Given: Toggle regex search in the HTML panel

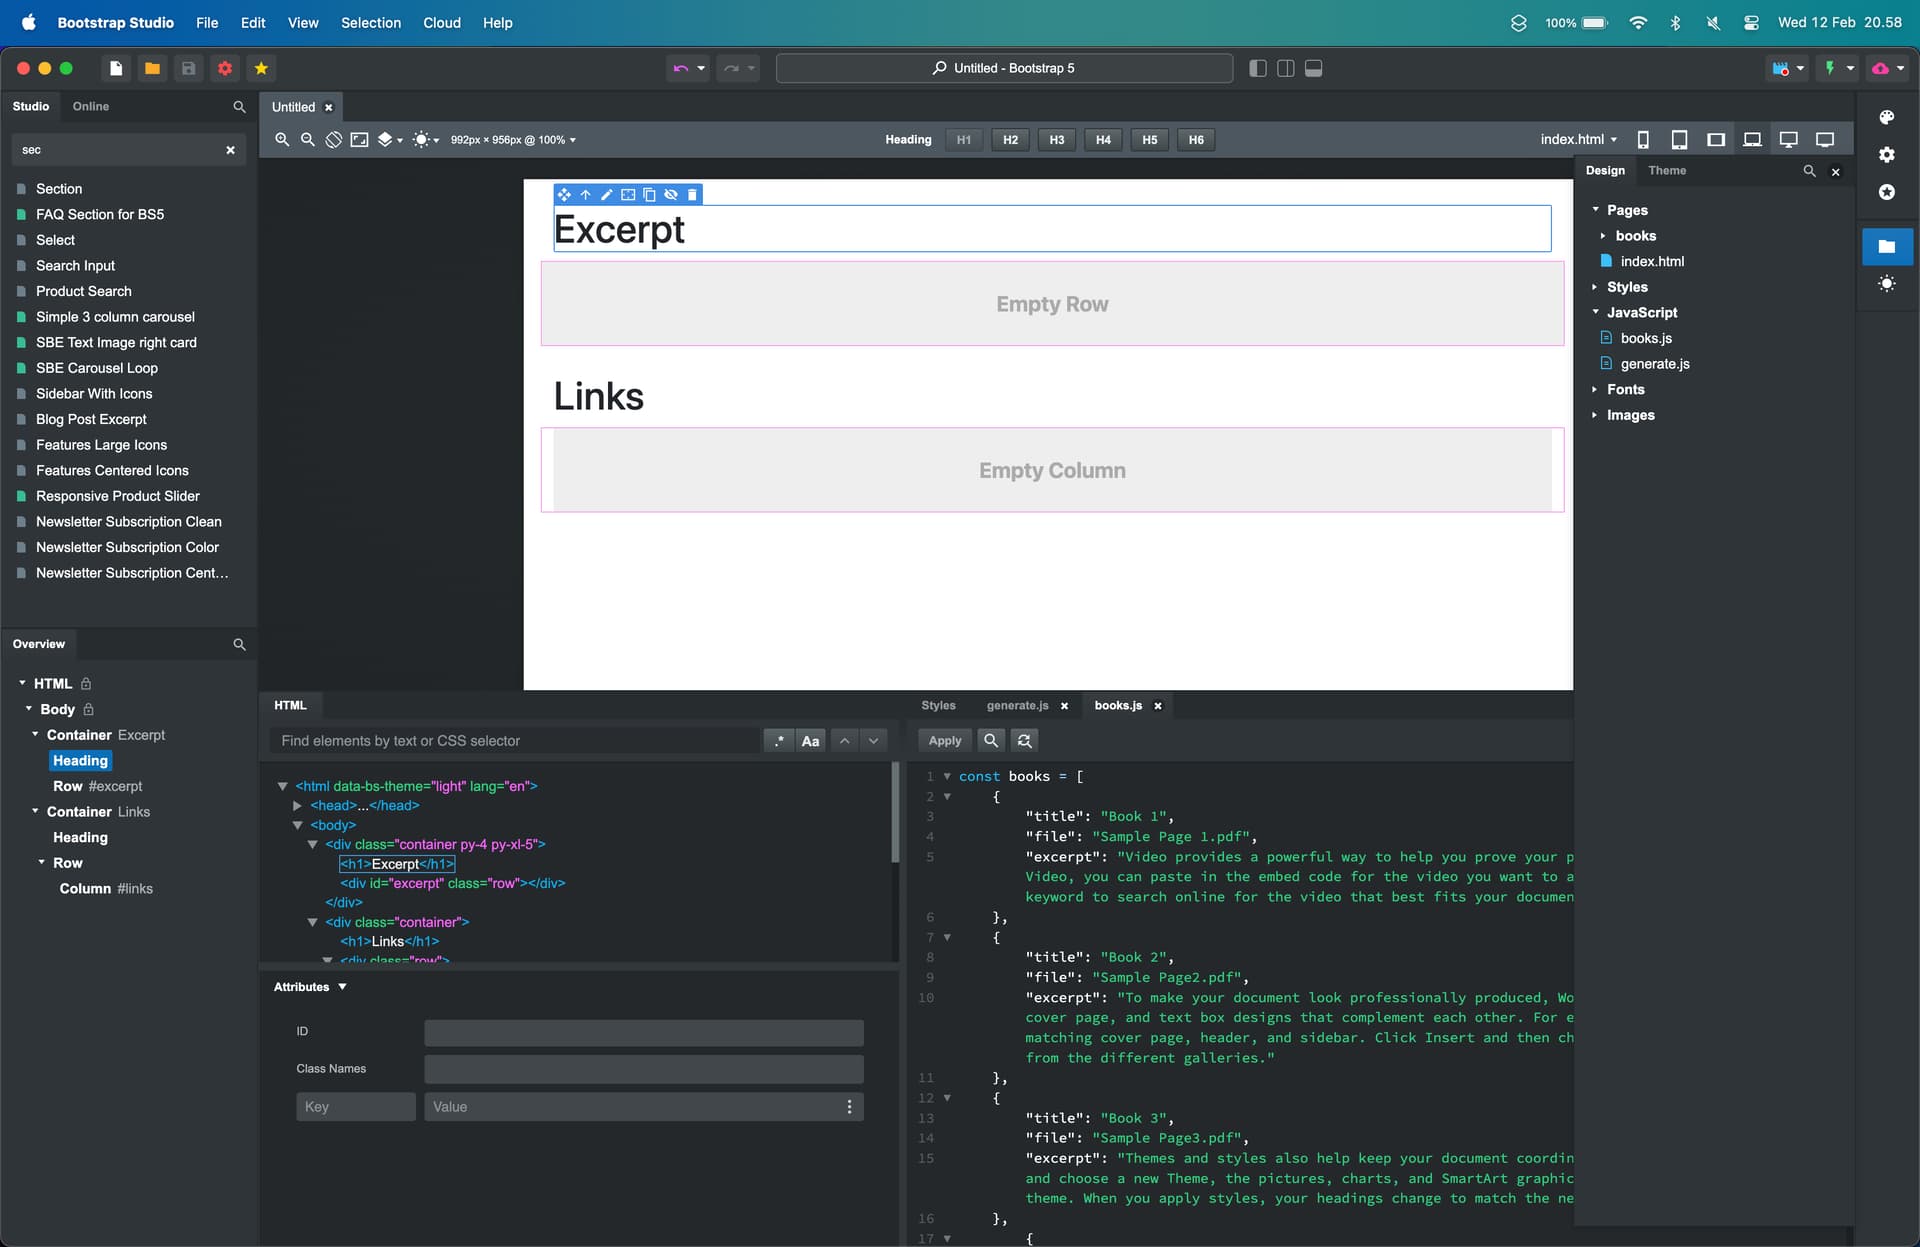Looking at the screenshot, I should (x=779, y=740).
